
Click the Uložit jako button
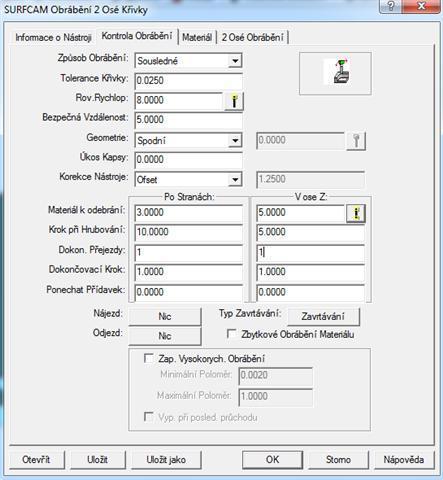[x=166, y=460]
